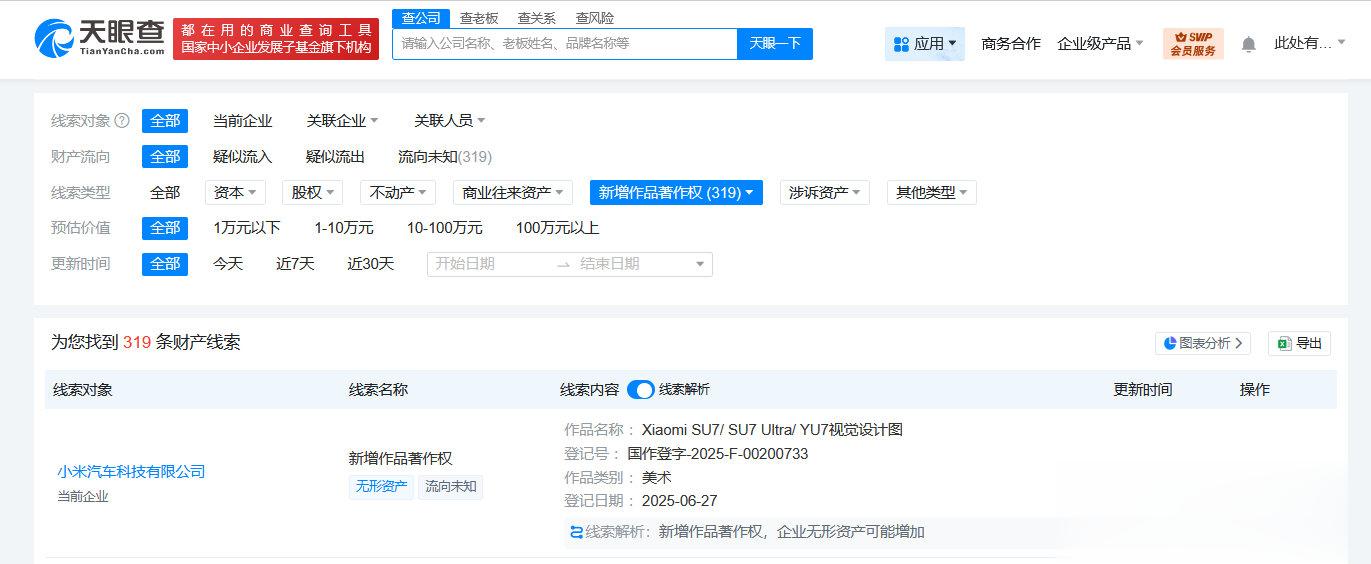
Task: Toggle 线索解析 switch off
Action: click(640, 390)
